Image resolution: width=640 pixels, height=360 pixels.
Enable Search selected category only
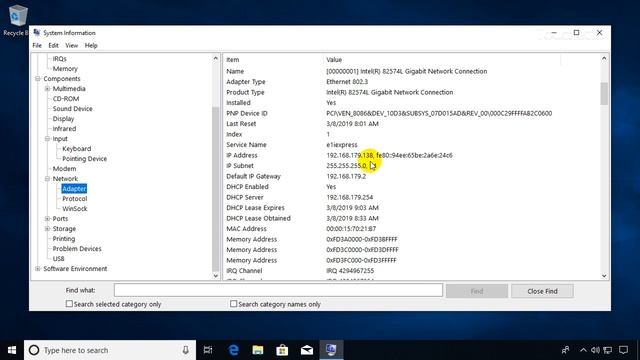[69, 304]
